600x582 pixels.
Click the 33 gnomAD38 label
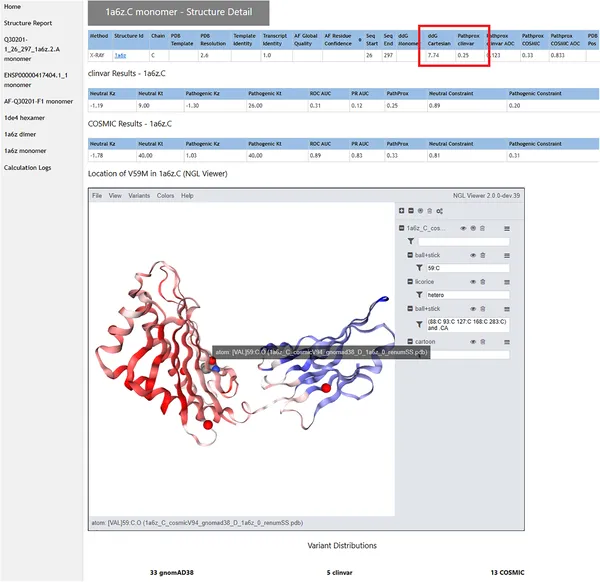172,573
